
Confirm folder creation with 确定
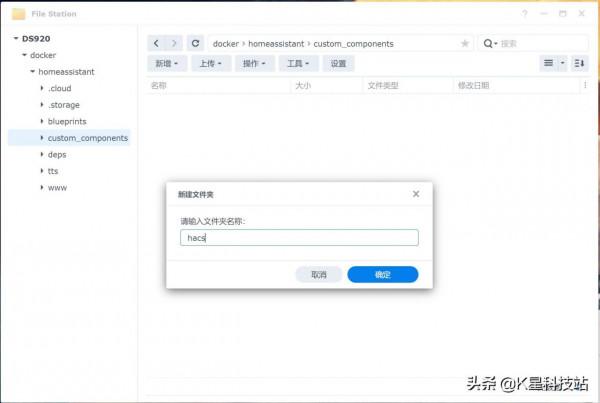[x=383, y=274]
